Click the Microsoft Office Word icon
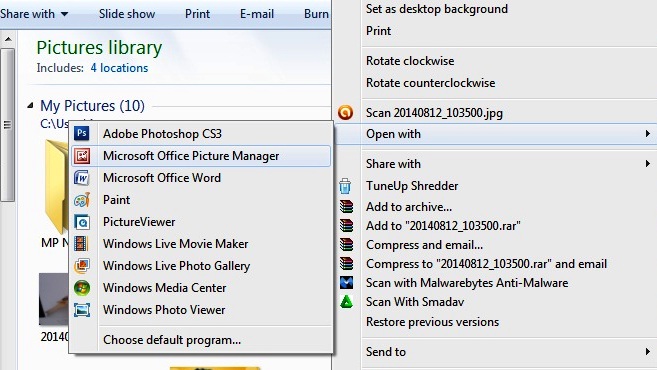The width and height of the screenshot is (657, 370). [82, 178]
